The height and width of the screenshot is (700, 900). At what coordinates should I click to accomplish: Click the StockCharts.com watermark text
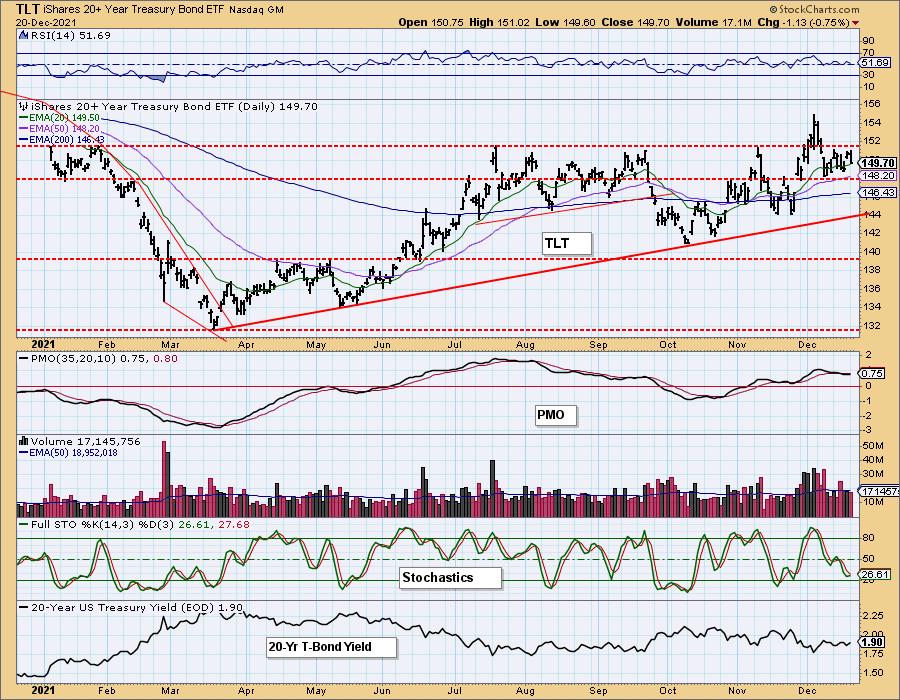pyautogui.click(x=814, y=9)
